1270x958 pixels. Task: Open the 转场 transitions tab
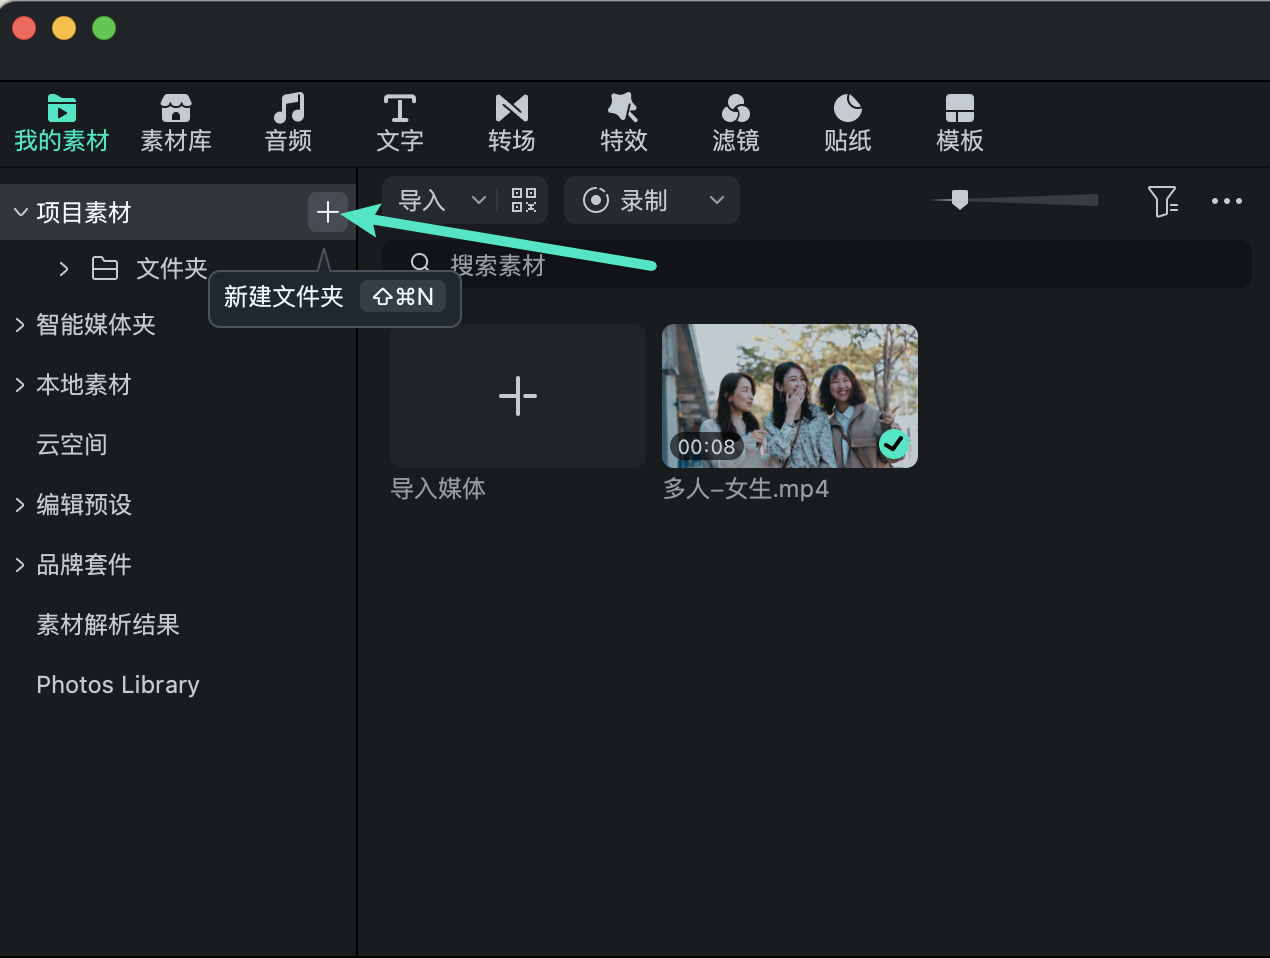[x=512, y=123]
